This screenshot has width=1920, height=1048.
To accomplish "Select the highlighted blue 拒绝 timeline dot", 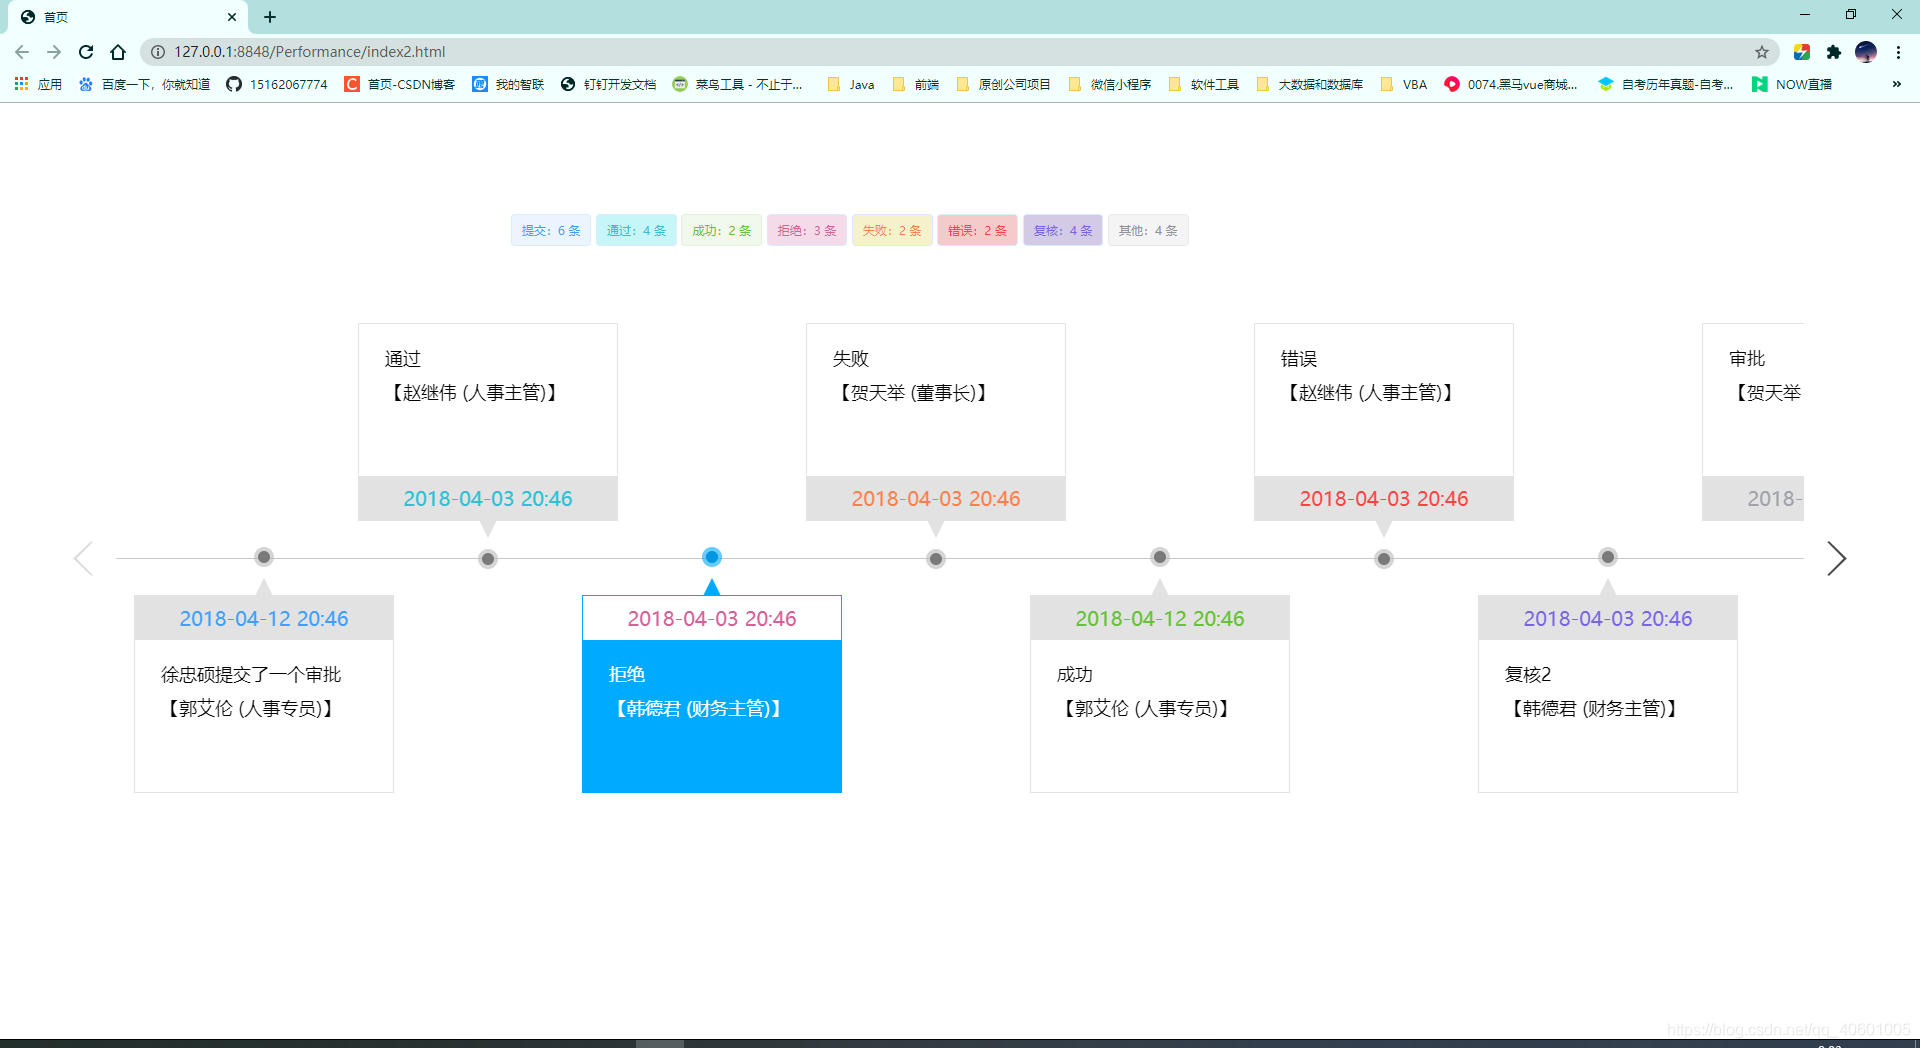I will tap(711, 557).
